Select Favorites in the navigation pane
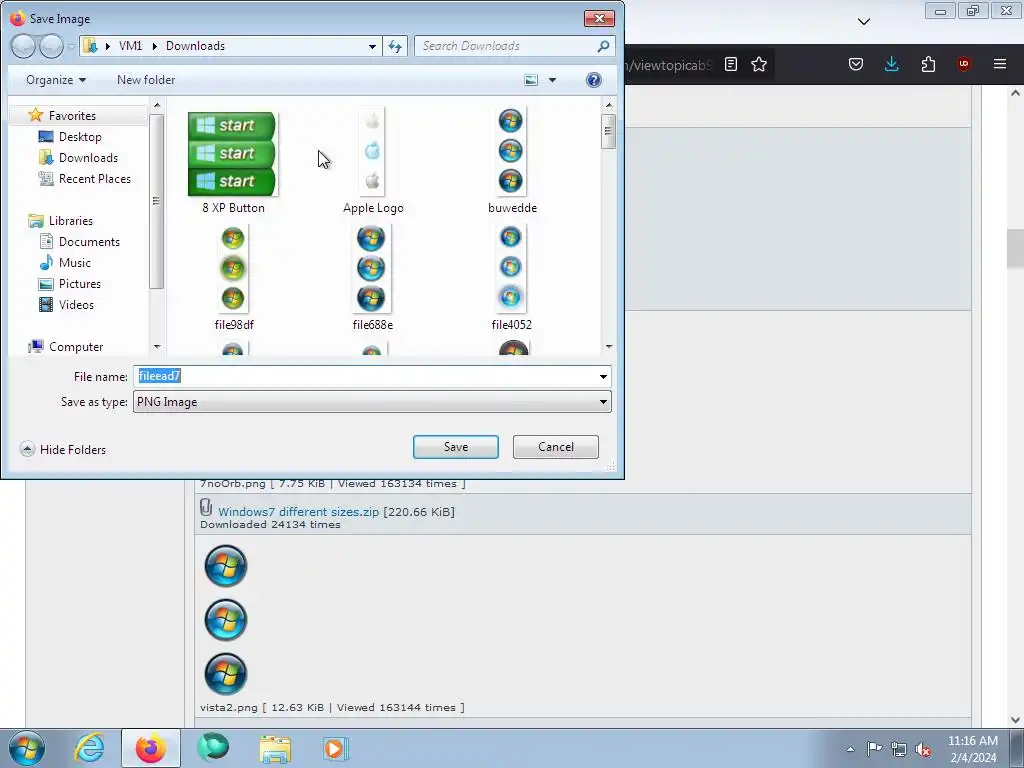The width and height of the screenshot is (1024, 768). pyautogui.click(x=72, y=116)
